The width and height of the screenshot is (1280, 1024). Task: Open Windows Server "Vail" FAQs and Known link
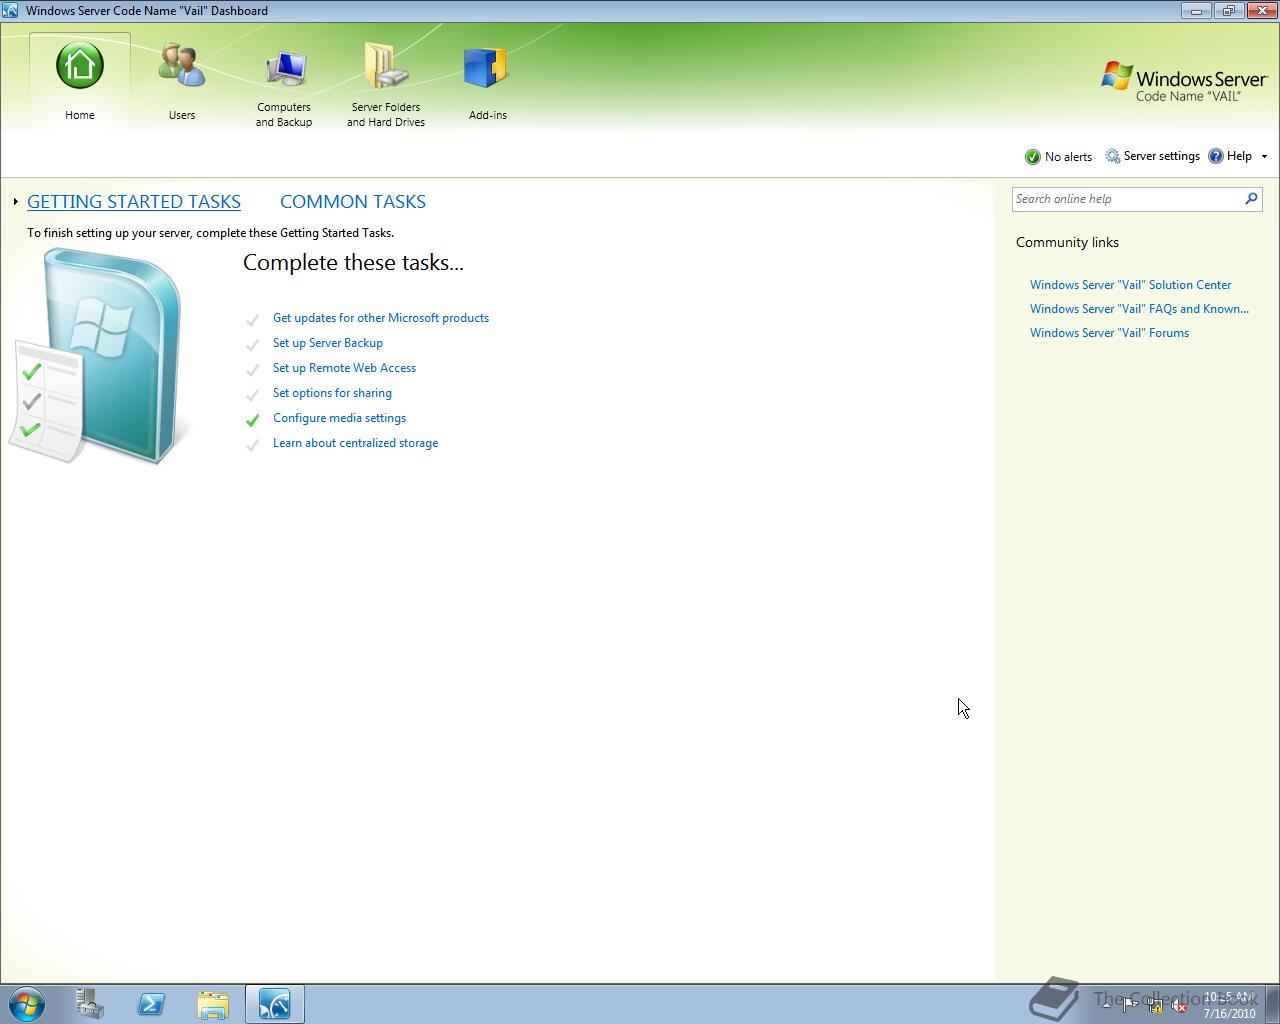1139,309
